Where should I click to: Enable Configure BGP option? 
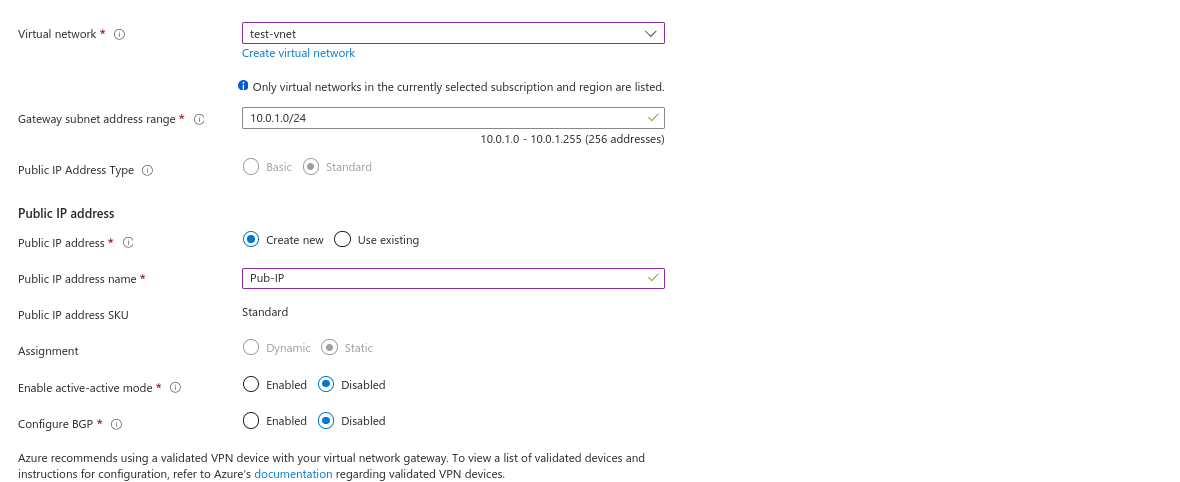(x=251, y=421)
